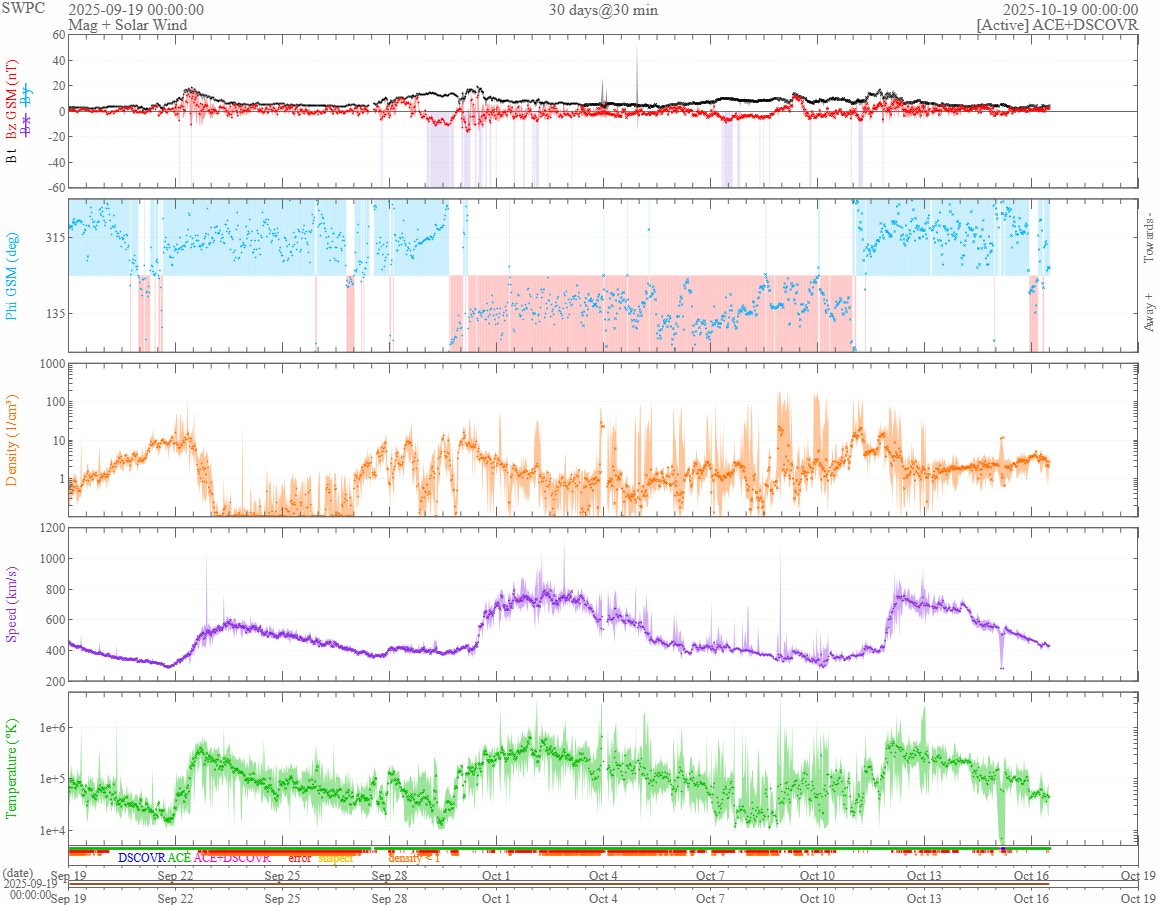Enable the struck-through blue By series
Screen dimensions: 1158x905
click(x=27, y=96)
